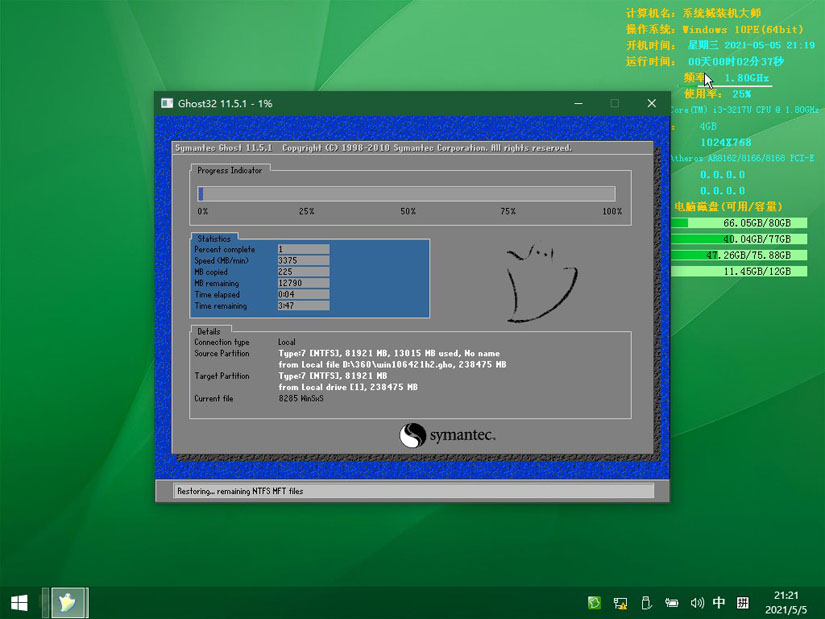Click the Ghost32 window title bar icon
The image size is (825, 619).
click(x=167, y=103)
